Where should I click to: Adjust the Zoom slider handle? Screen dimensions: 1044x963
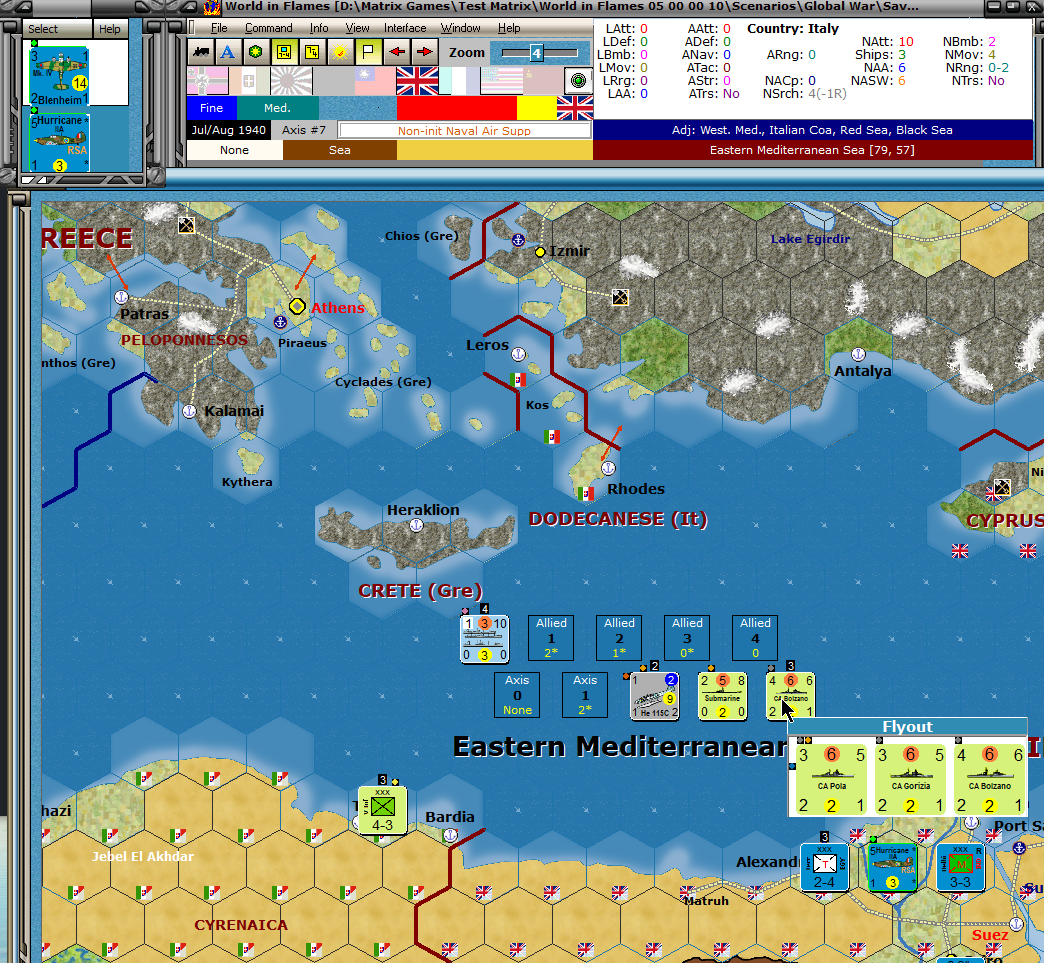[x=536, y=53]
